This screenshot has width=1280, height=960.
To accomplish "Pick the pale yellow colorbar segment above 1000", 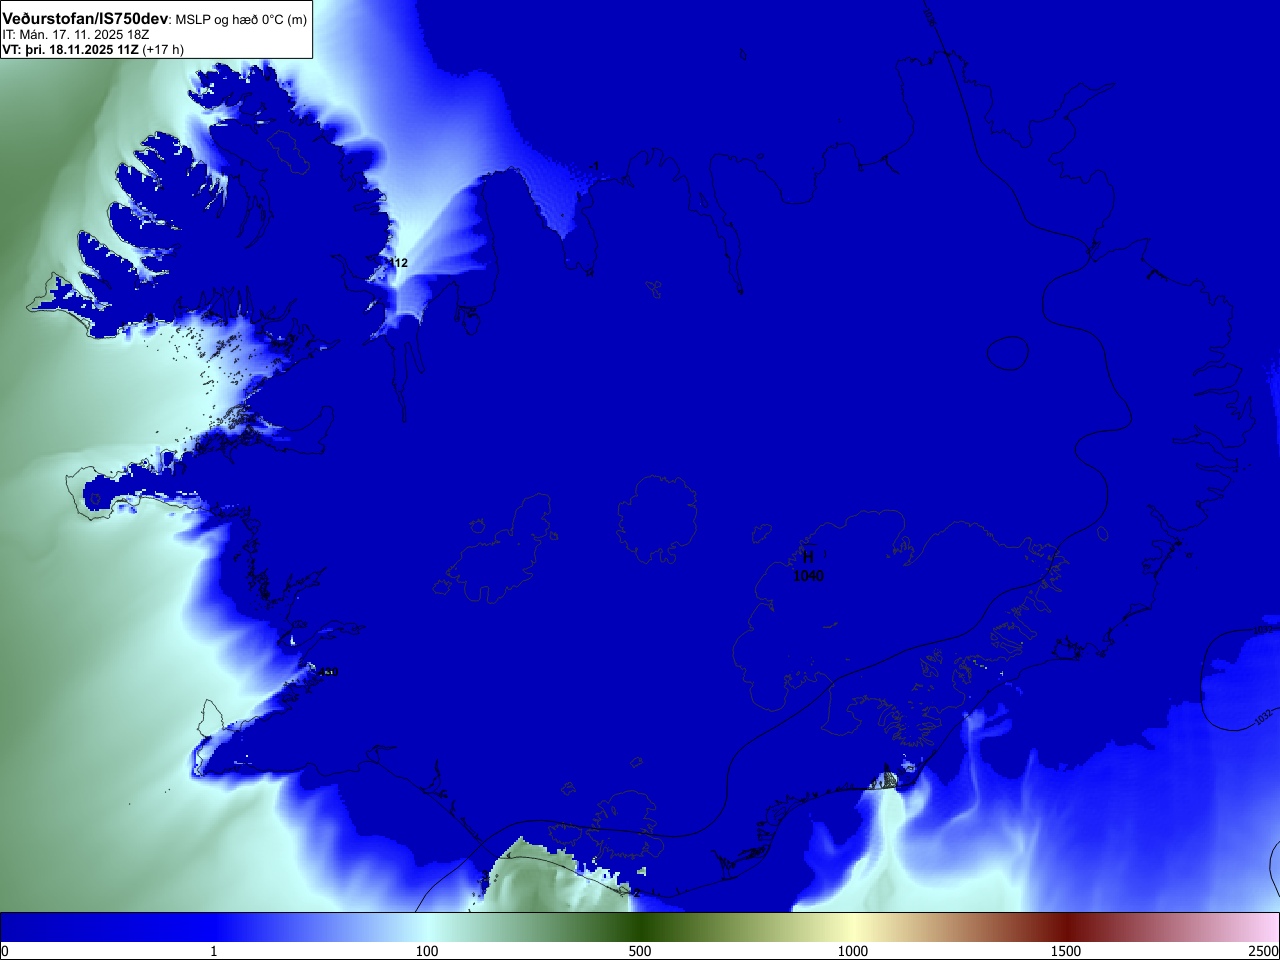I will pos(853,927).
